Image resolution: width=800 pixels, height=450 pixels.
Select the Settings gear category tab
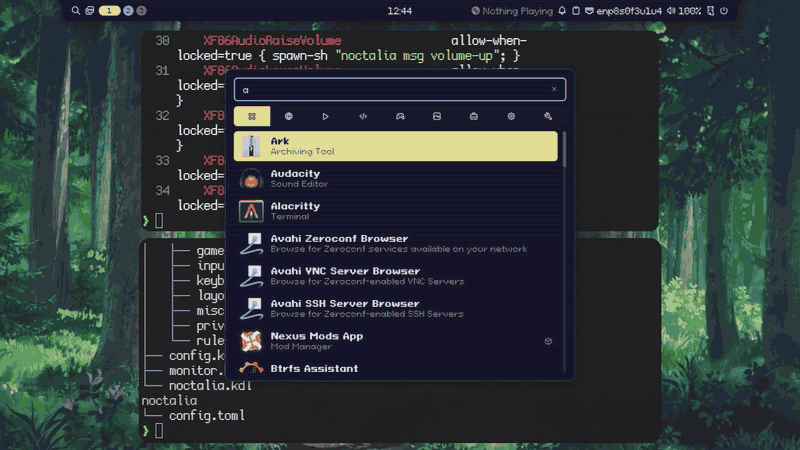(x=511, y=116)
